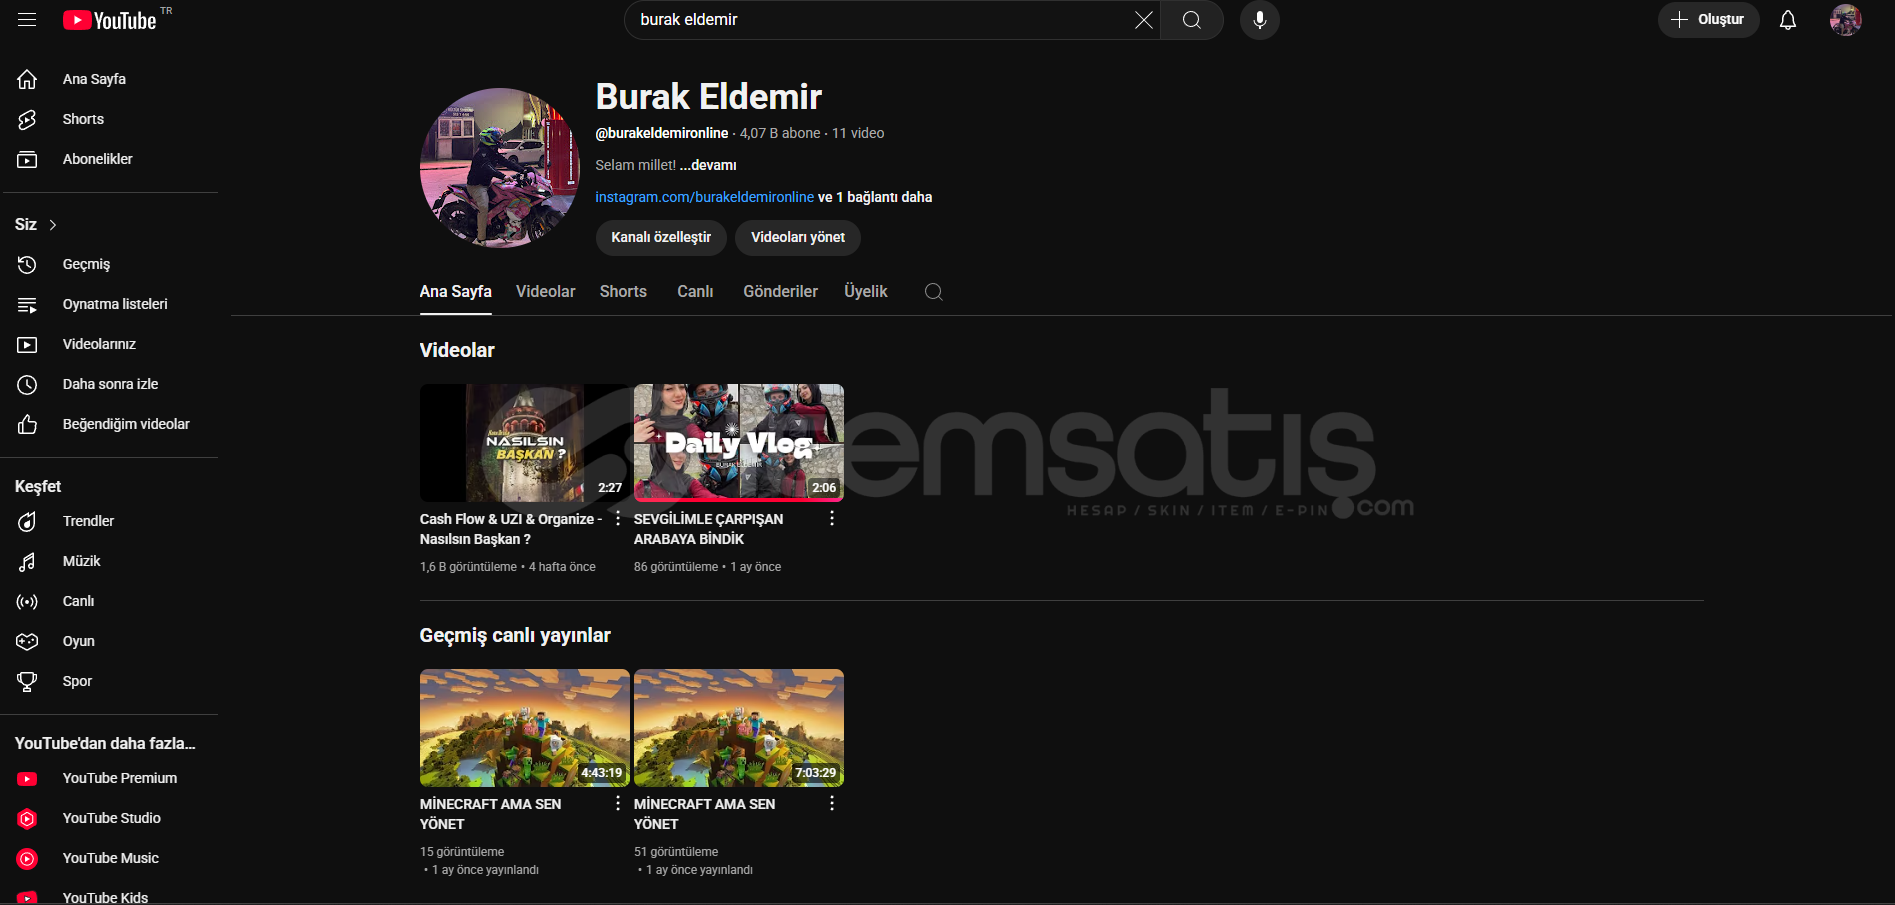Open the account avatar menu
The image size is (1895, 905).
[1846, 20]
